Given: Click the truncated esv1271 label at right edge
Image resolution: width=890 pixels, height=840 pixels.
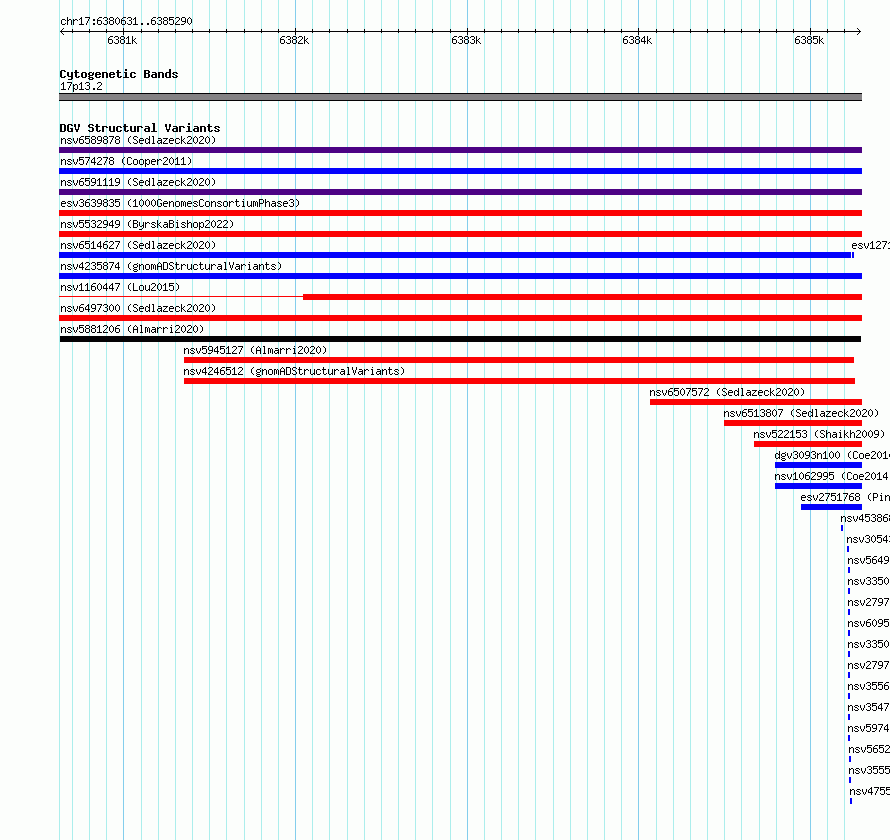Looking at the screenshot, I should tap(871, 245).
